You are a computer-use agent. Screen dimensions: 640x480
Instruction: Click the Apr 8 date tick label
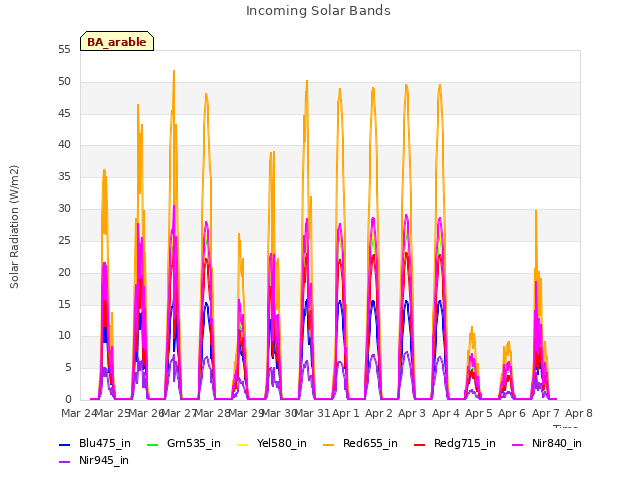click(579, 413)
